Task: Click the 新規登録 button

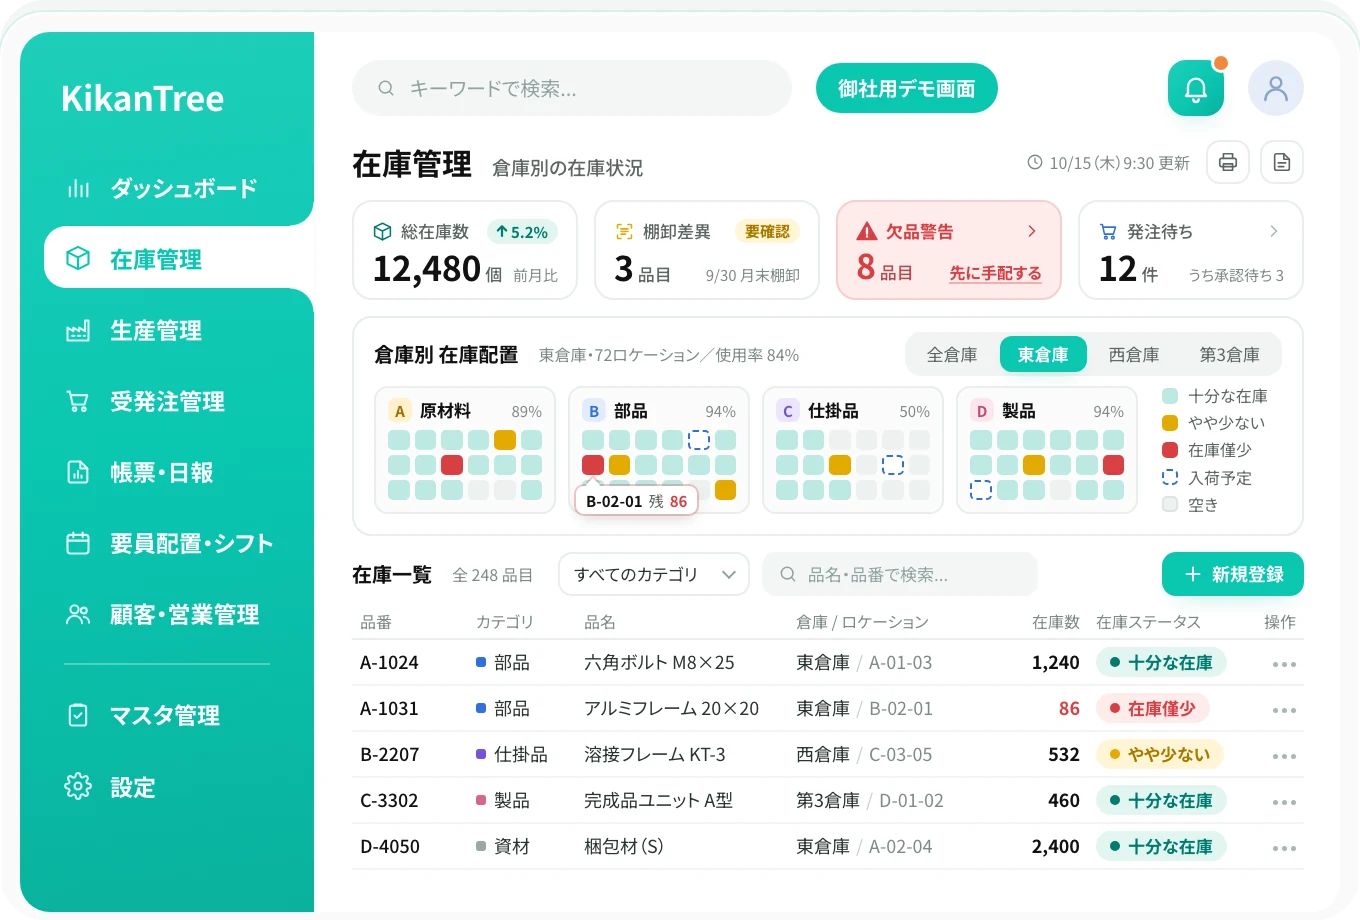Action: (x=1233, y=574)
